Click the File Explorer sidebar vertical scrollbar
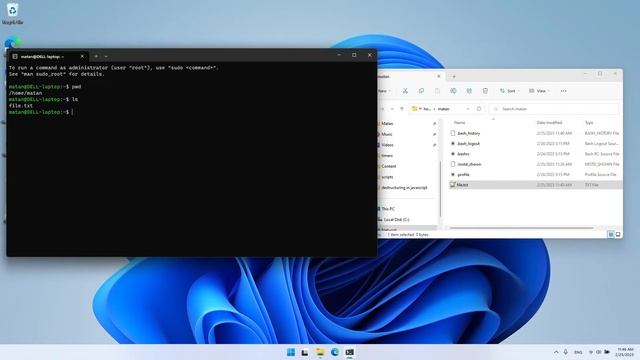 [x=440, y=189]
